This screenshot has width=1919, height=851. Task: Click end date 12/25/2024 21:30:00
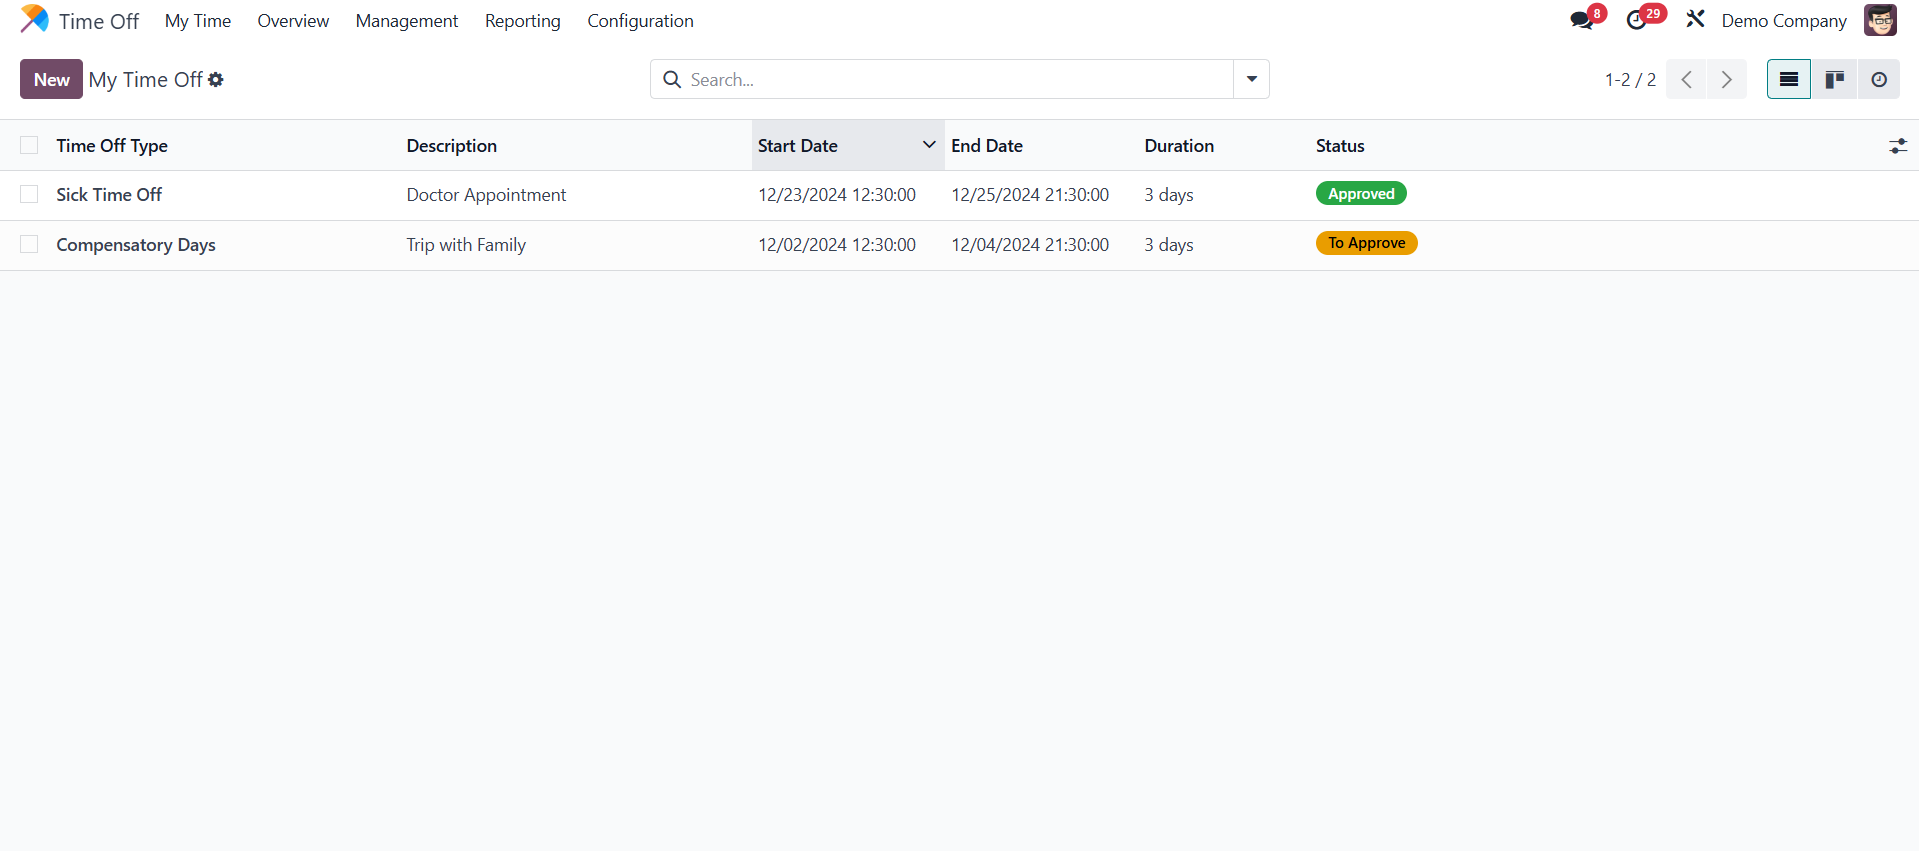click(1030, 195)
